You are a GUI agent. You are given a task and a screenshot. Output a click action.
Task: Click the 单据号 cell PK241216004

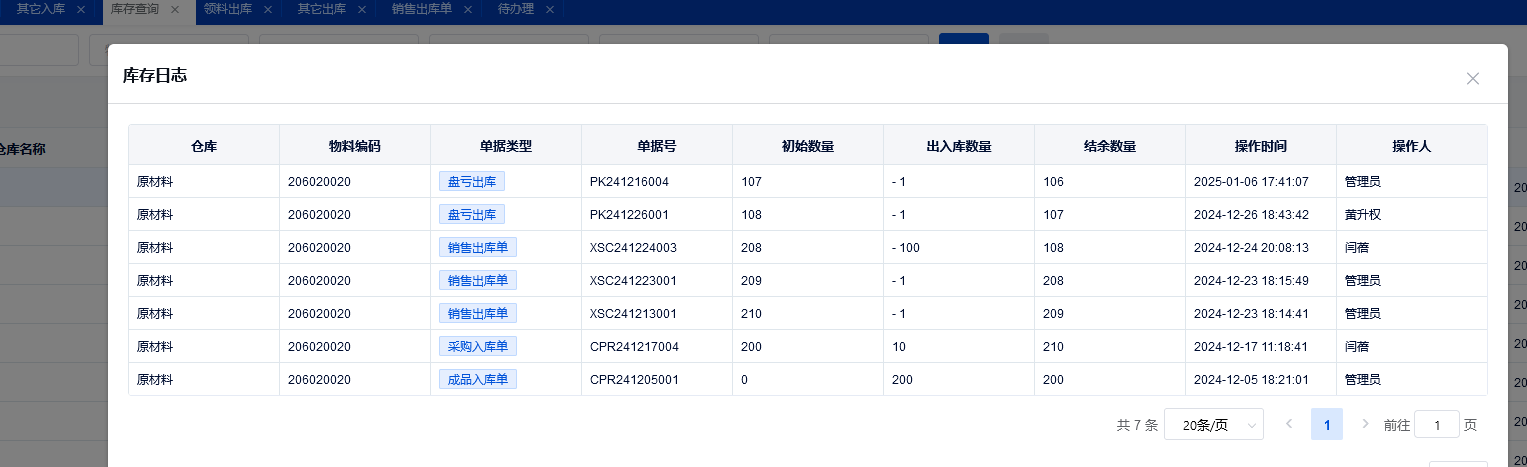[629, 182]
